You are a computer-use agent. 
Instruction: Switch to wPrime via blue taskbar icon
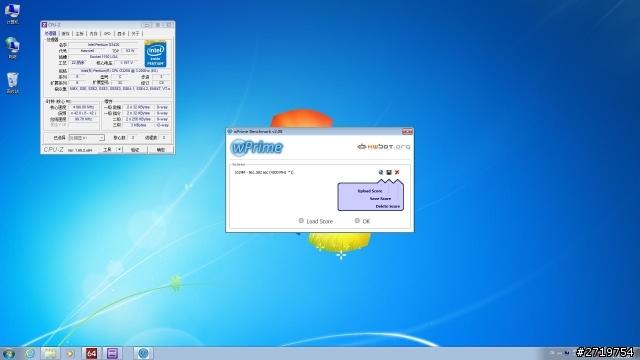click(x=143, y=353)
